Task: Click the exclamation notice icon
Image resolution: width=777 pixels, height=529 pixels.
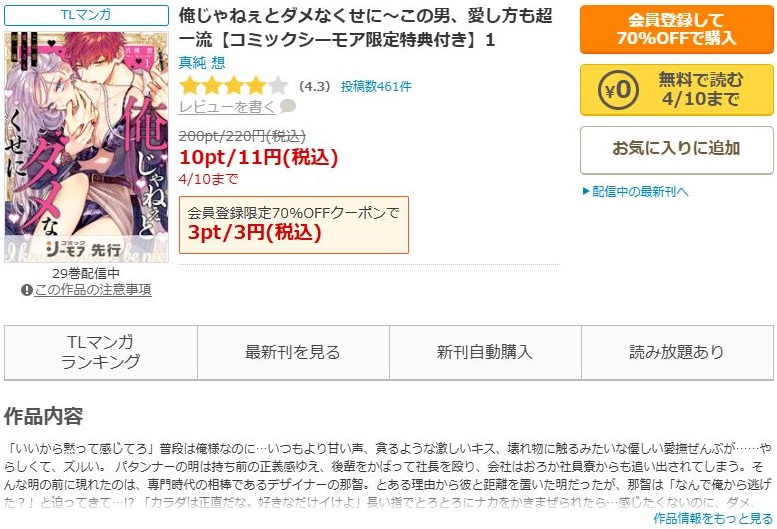Action: pyautogui.click(x=27, y=290)
